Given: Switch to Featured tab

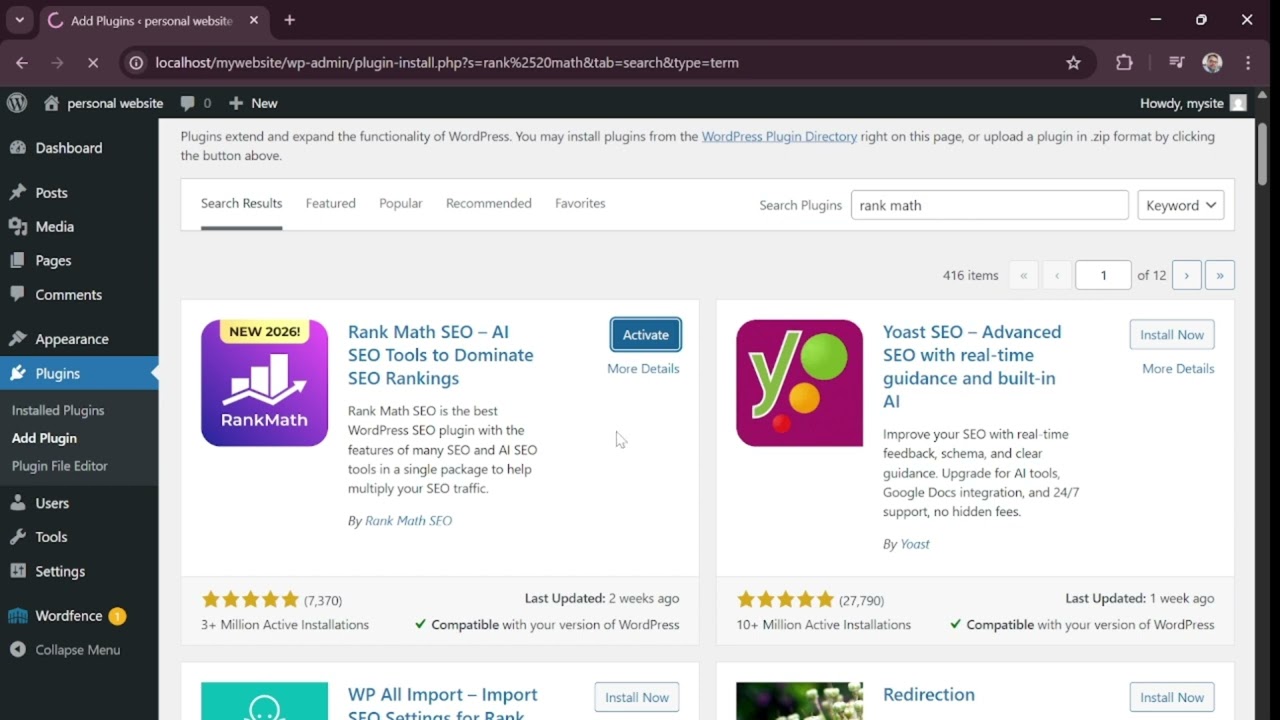Looking at the screenshot, I should (331, 204).
